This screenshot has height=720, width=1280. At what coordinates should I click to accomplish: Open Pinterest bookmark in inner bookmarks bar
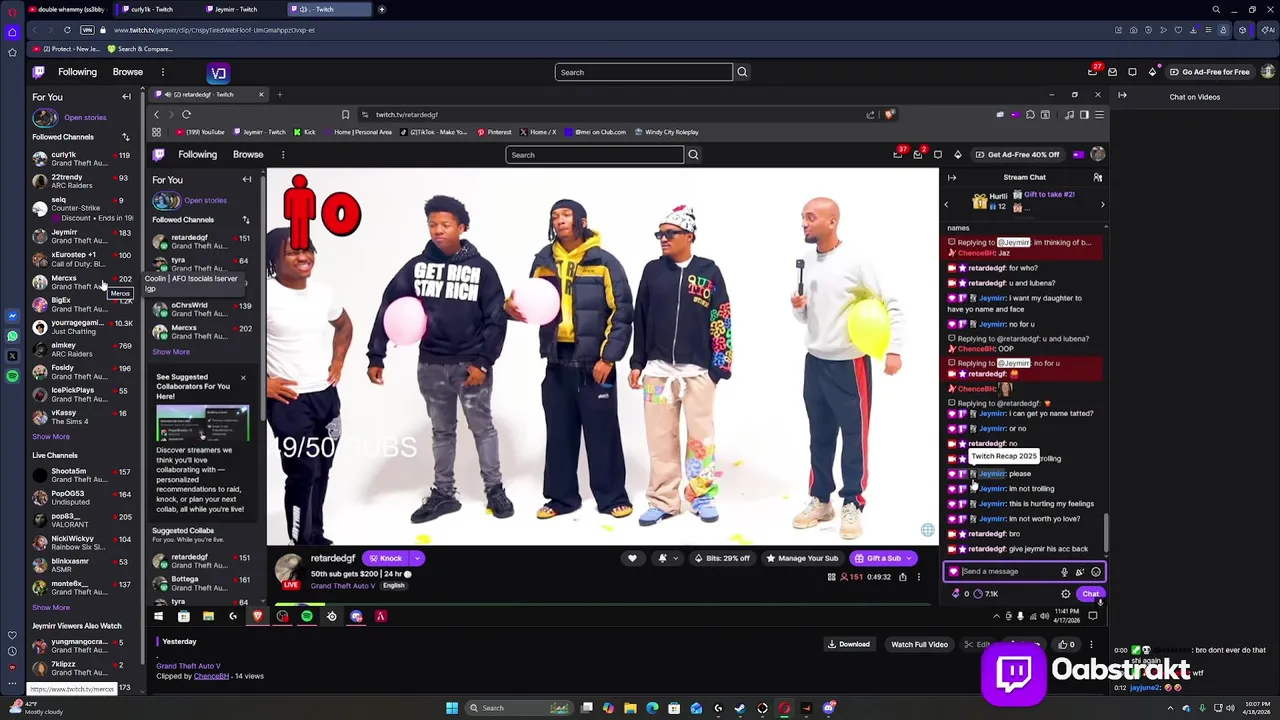[x=495, y=132]
